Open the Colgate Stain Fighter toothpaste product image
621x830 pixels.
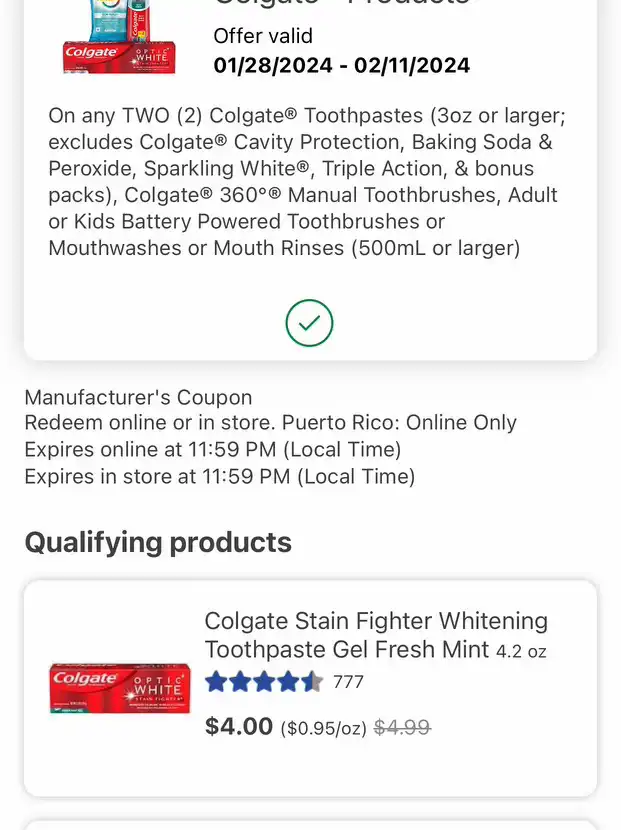[x=120, y=688]
